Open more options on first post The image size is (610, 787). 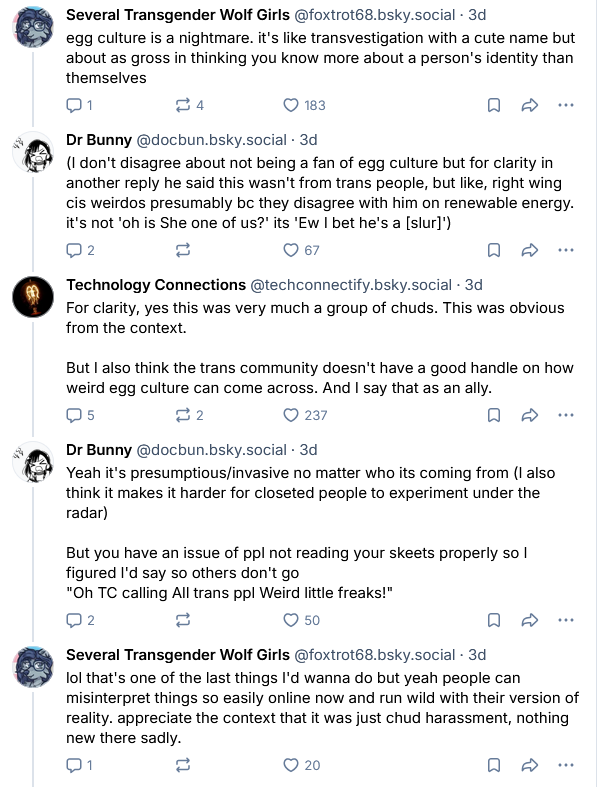566,105
